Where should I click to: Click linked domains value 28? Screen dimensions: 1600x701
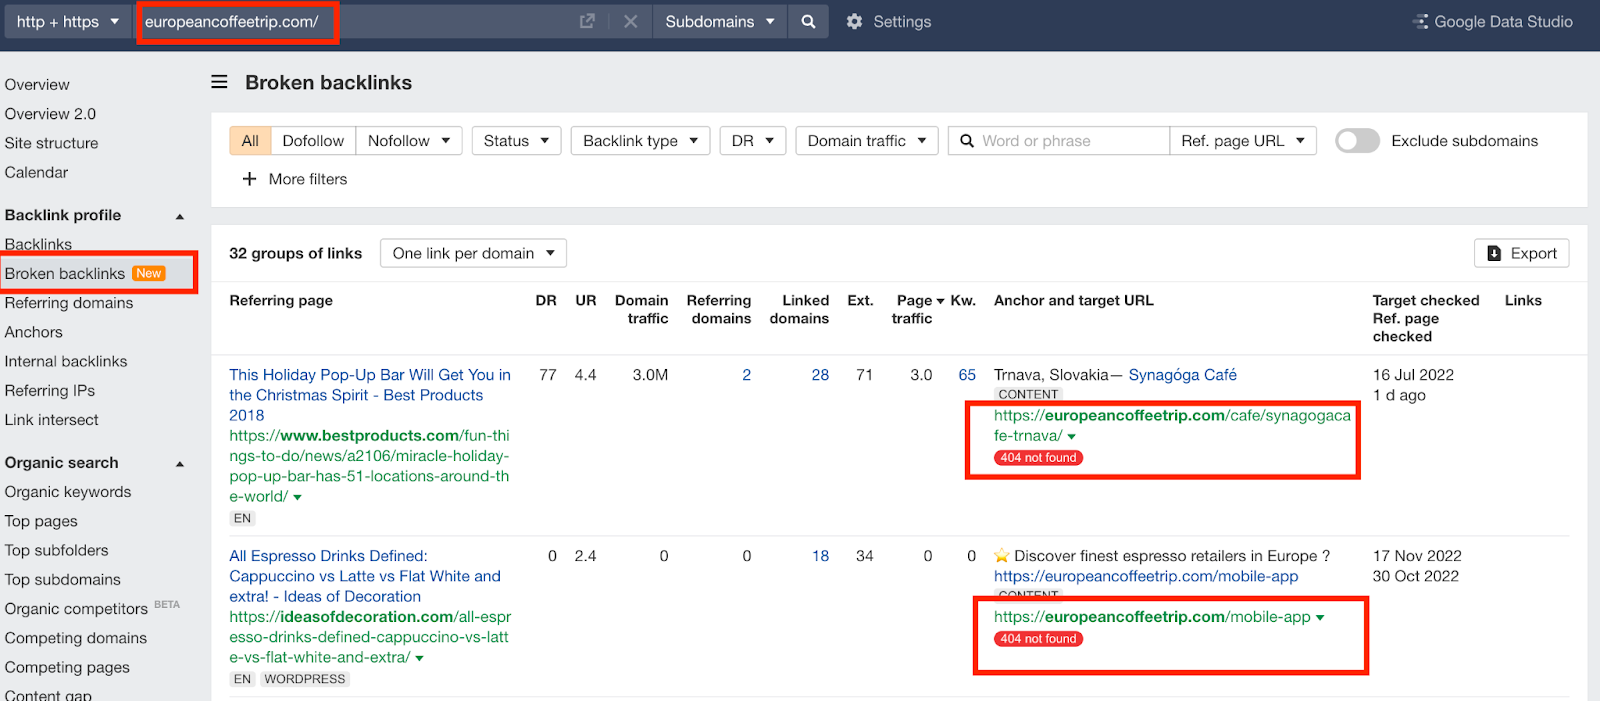[x=820, y=375]
